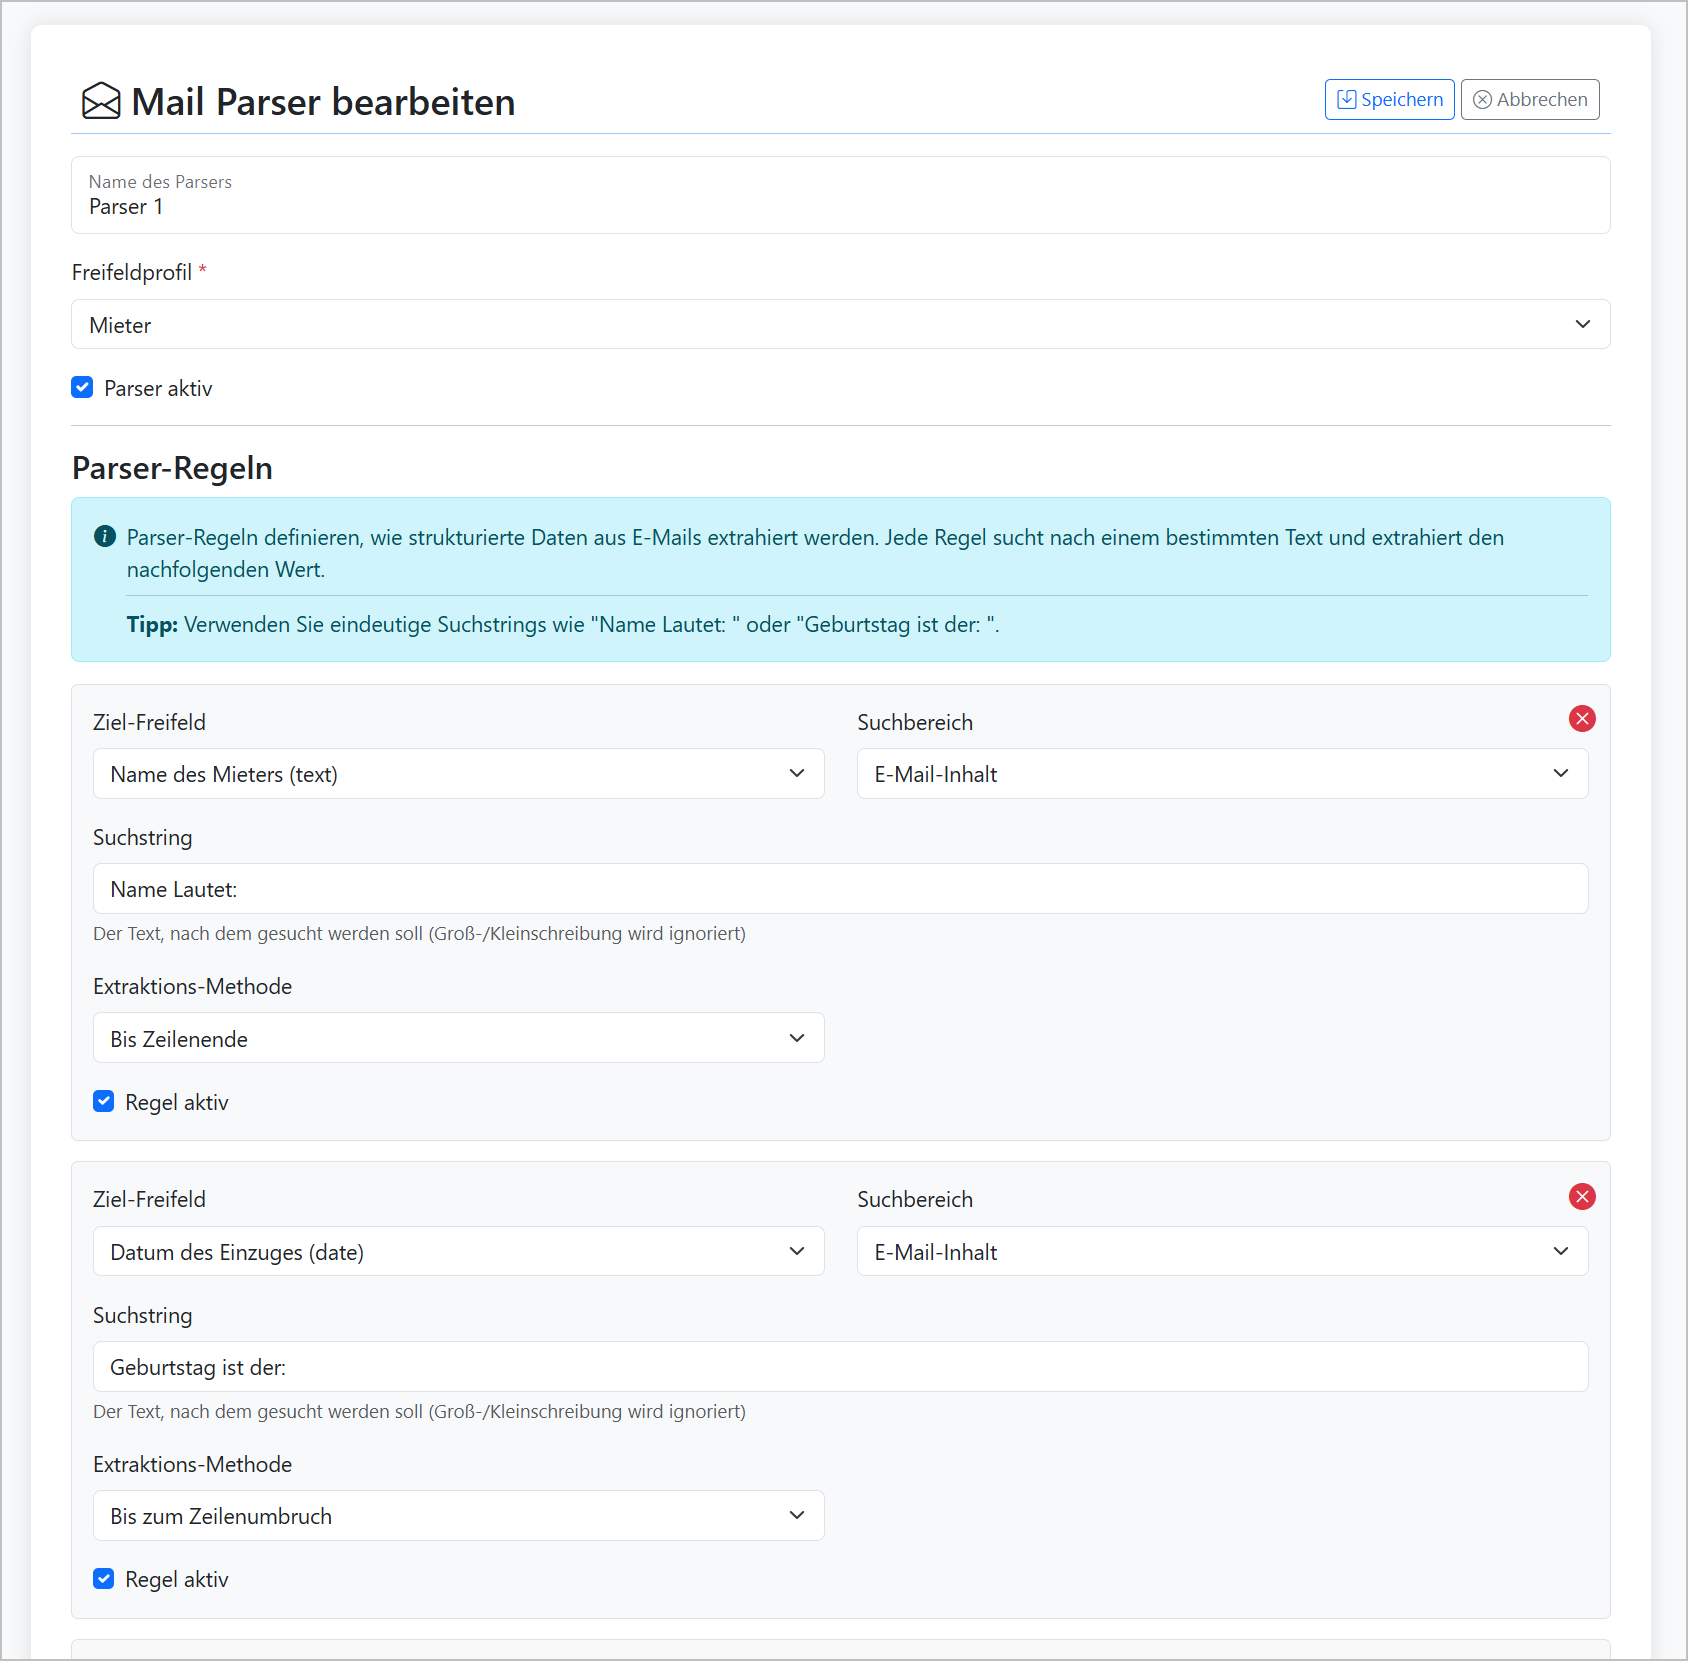Click the cancel icon inside the Abbrechen button

coord(1484,99)
